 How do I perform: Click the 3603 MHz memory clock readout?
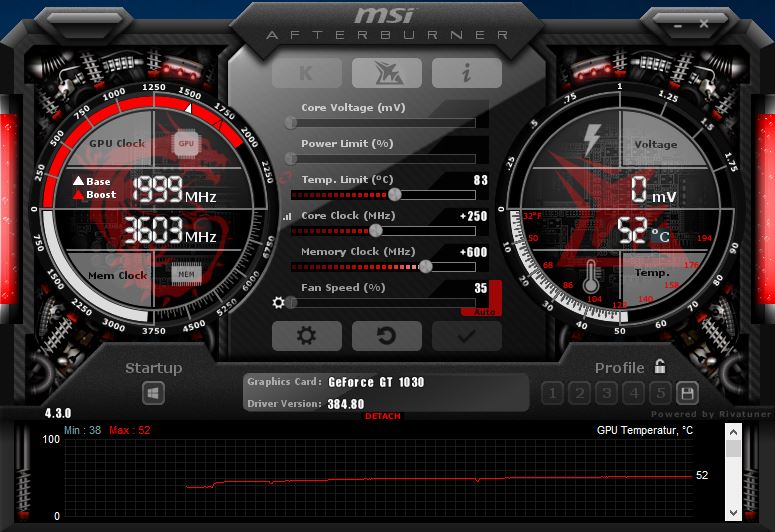tap(170, 230)
